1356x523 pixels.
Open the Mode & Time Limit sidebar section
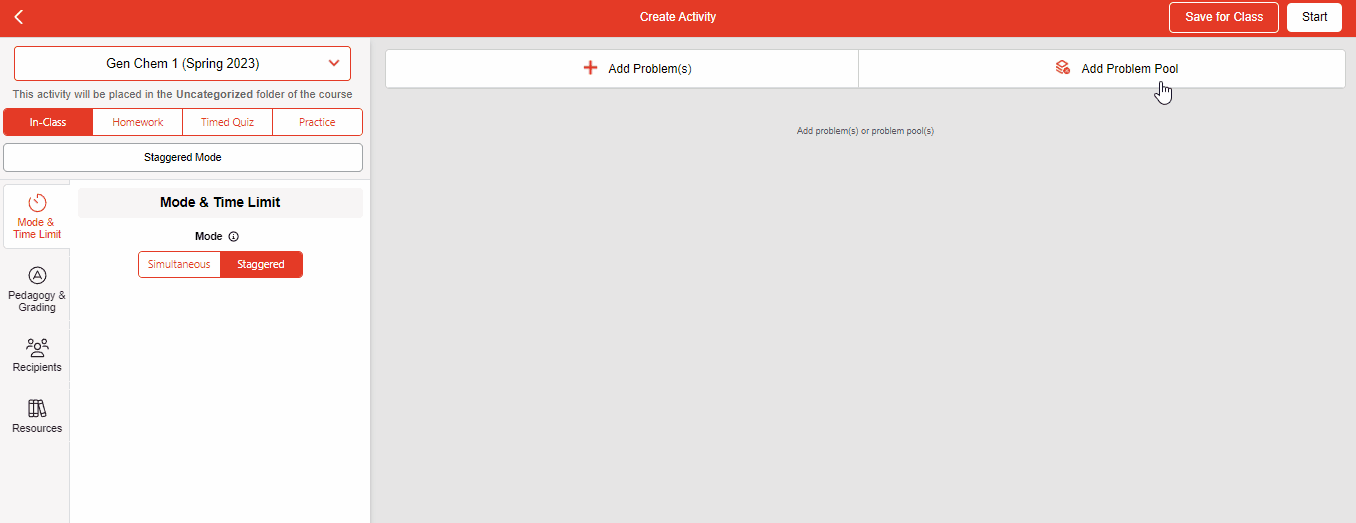(x=37, y=215)
